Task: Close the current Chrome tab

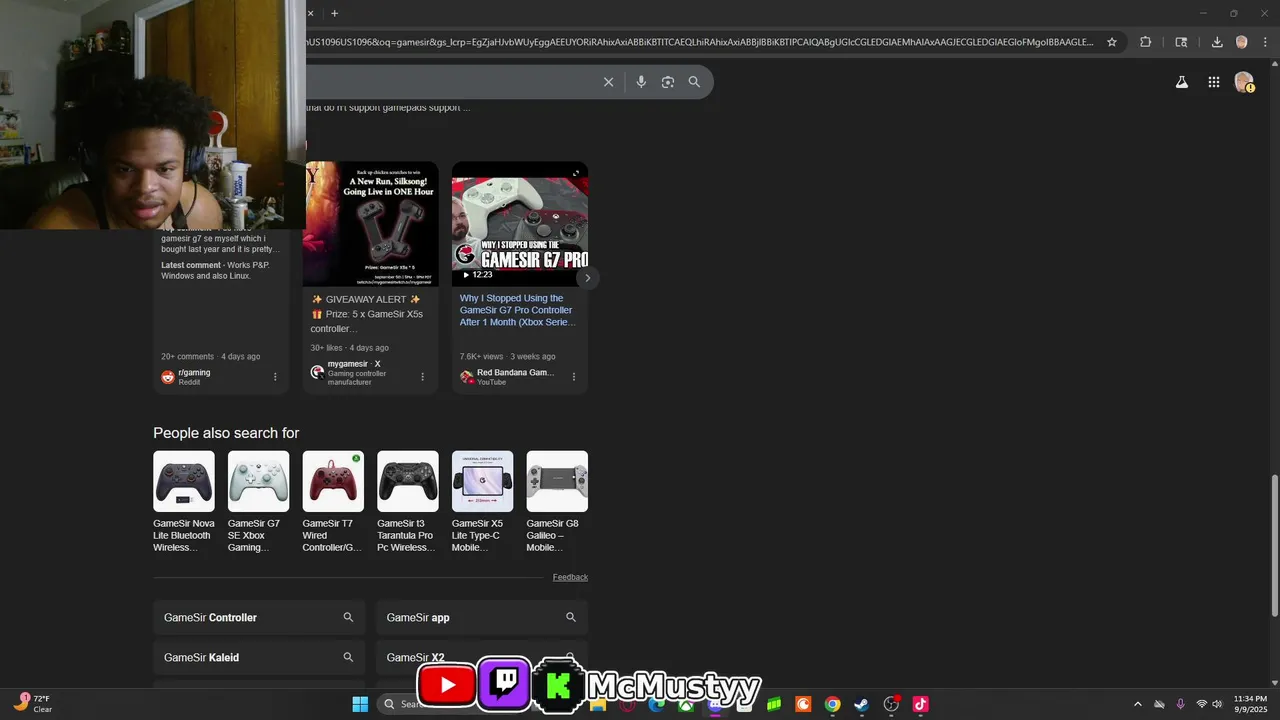Action: pos(311,13)
